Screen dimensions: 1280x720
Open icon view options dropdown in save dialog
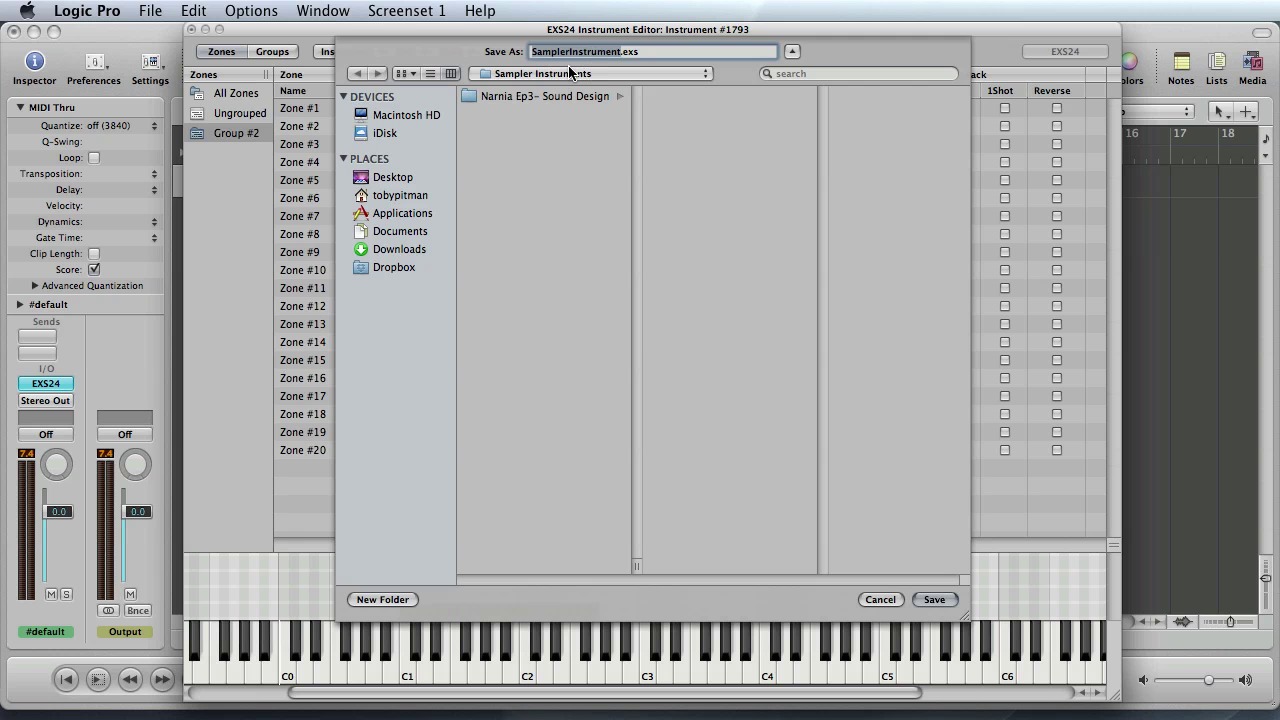coord(406,73)
